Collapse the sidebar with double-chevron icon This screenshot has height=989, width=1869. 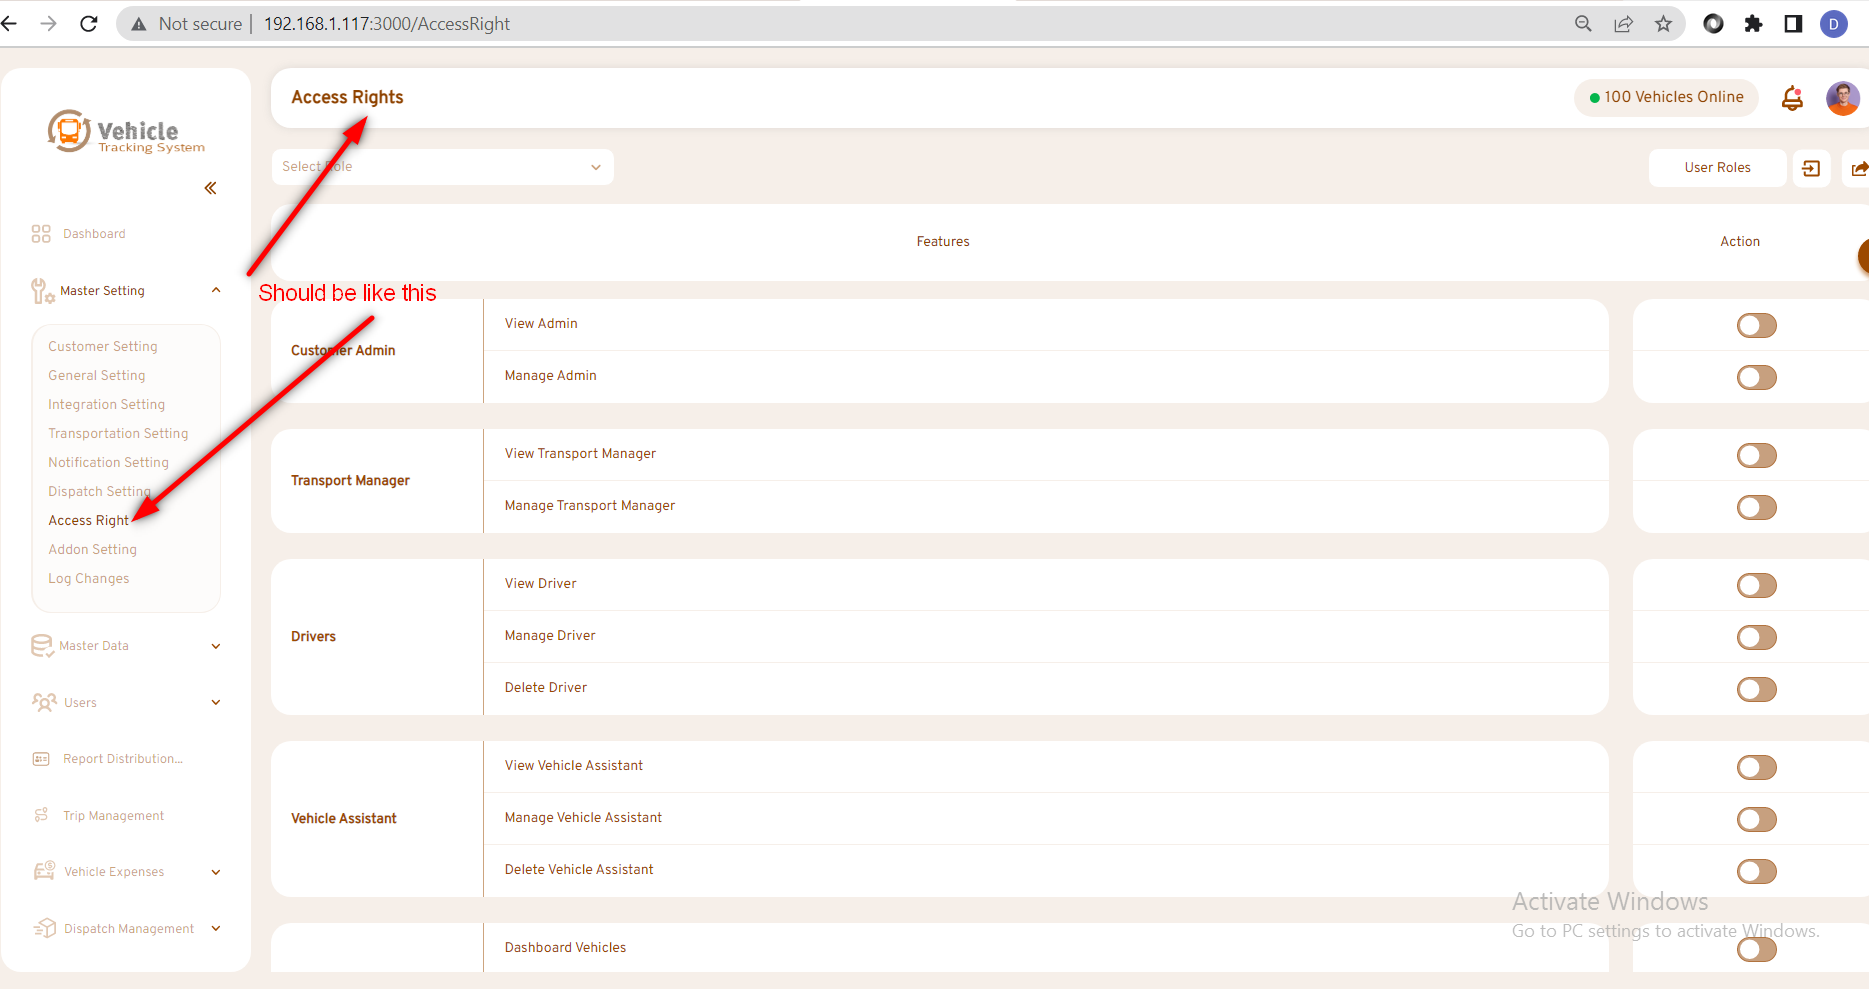click(x=210, y=188)
